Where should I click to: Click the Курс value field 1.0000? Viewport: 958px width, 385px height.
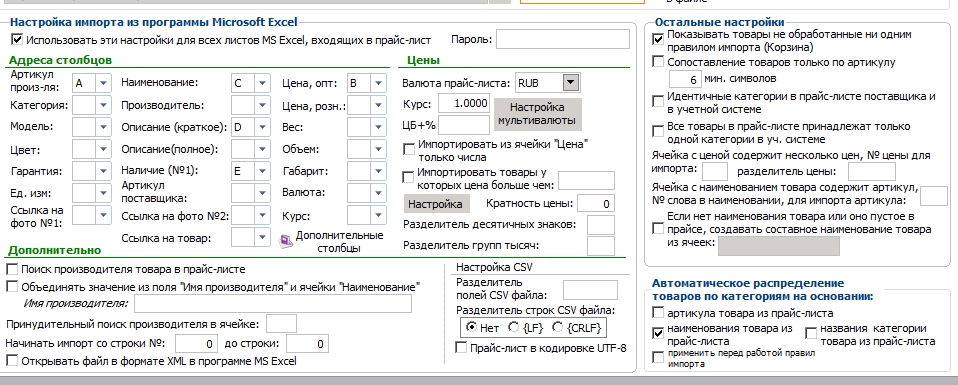[464, 103]
